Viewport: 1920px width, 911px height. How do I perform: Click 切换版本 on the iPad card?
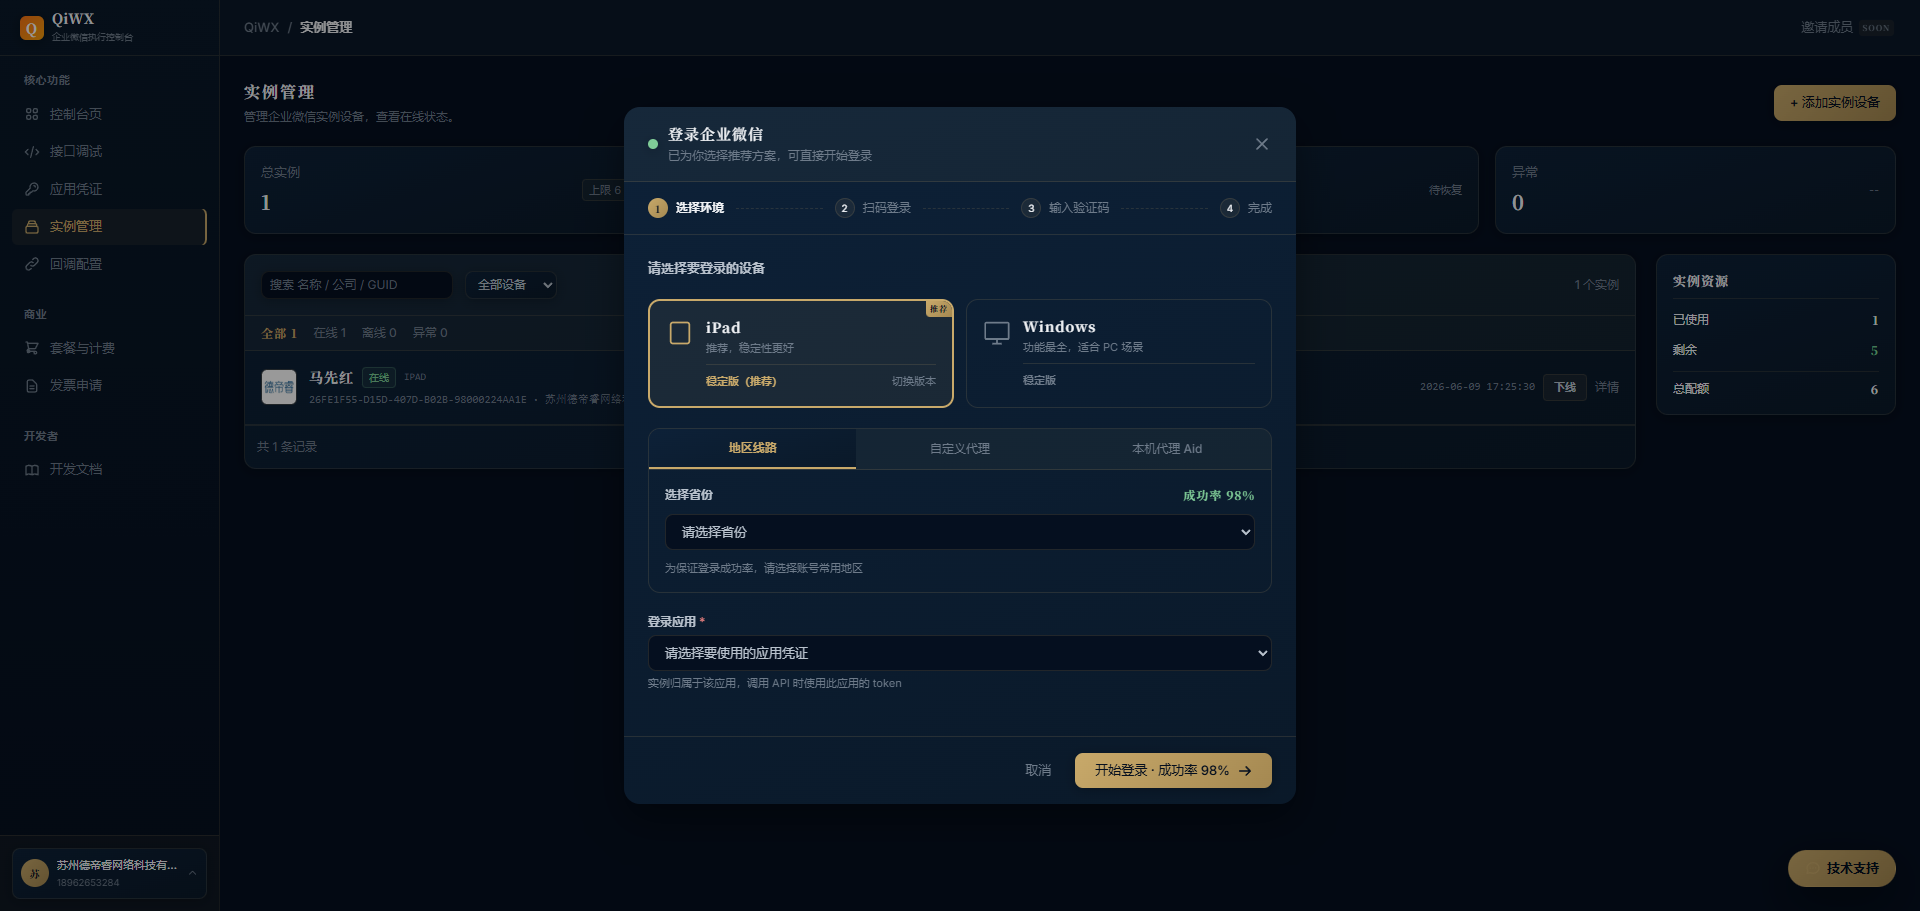(914, 382)
